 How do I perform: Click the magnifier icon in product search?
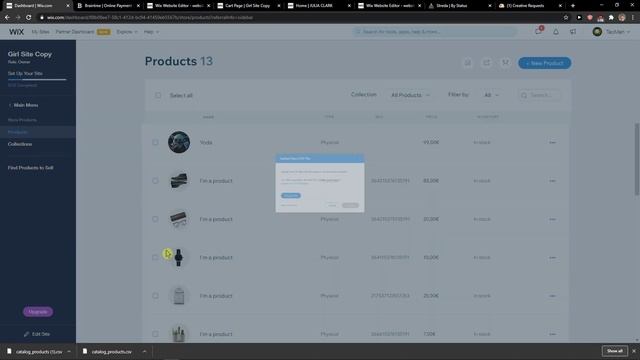point(524,96)
